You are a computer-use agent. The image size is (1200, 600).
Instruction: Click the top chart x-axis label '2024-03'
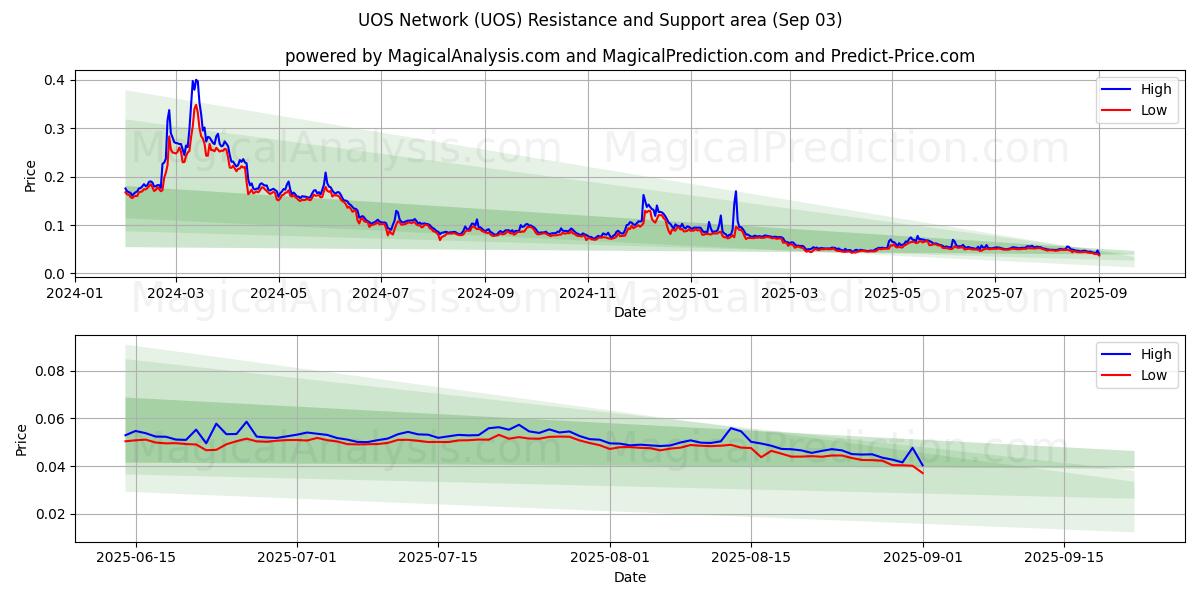pos(176,293)
